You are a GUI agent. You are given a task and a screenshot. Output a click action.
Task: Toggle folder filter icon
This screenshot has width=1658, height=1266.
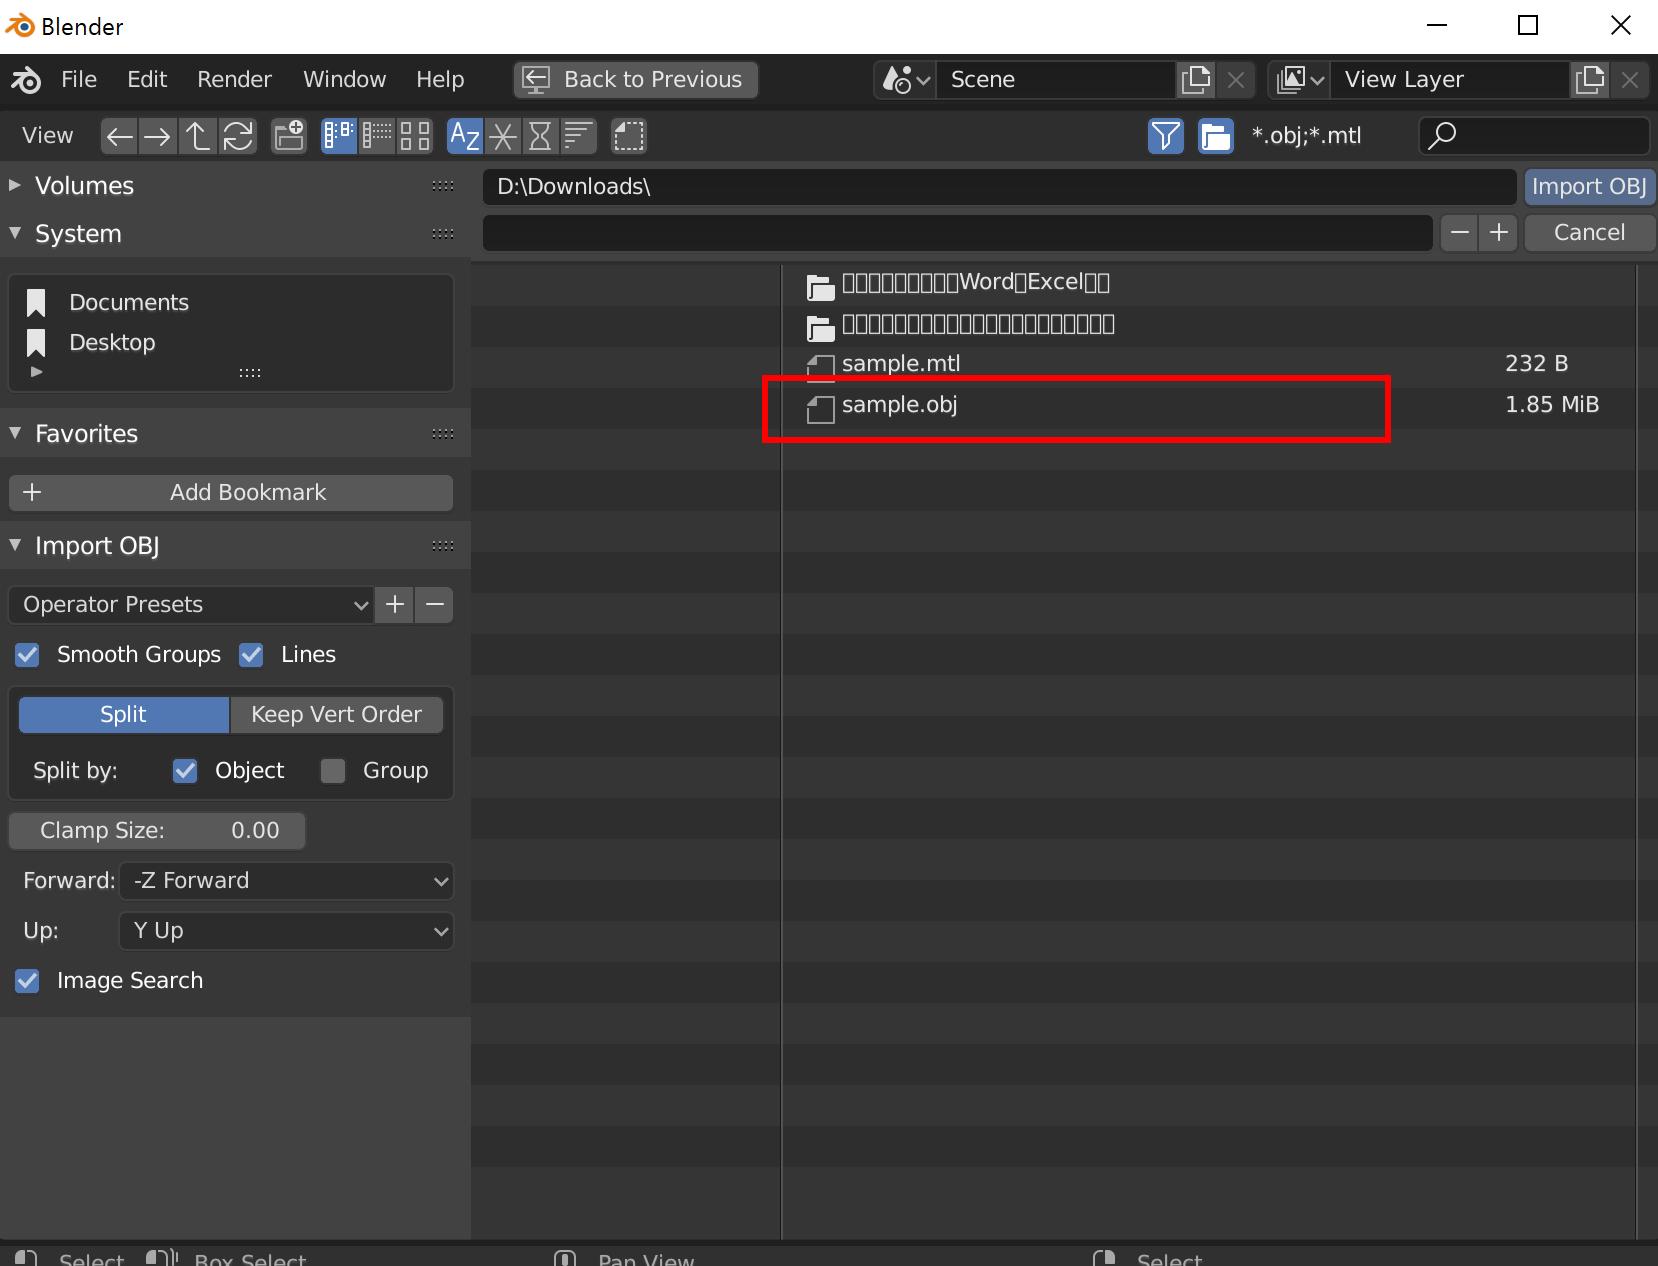[x=1216, y=136]
